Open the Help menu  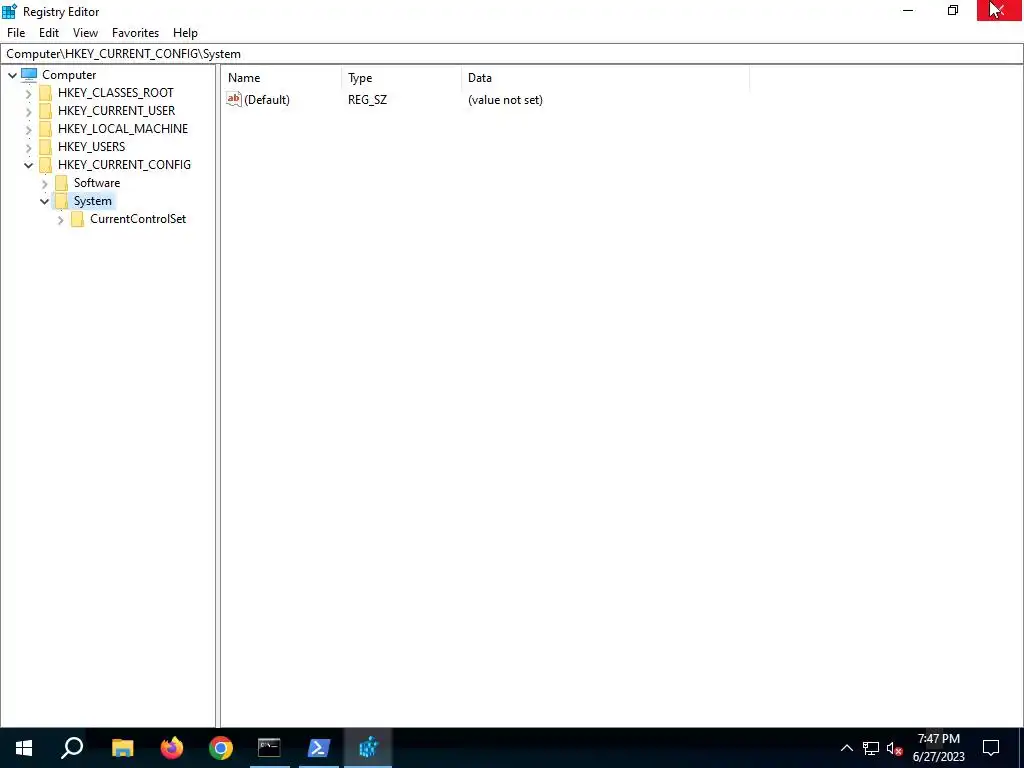[x=185, y=33]
